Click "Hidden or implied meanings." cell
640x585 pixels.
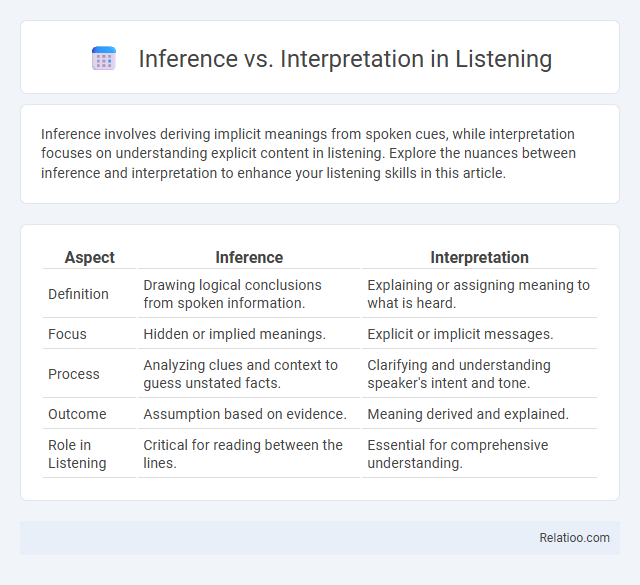pyautogui.click(x=234, y=334)
